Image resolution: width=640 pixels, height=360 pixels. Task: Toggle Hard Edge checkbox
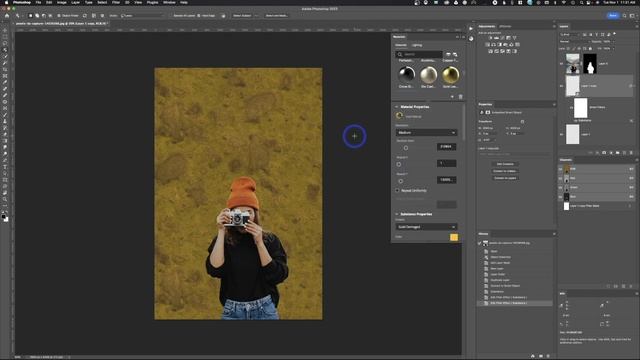pyautogui.click(x=200, y=16)
